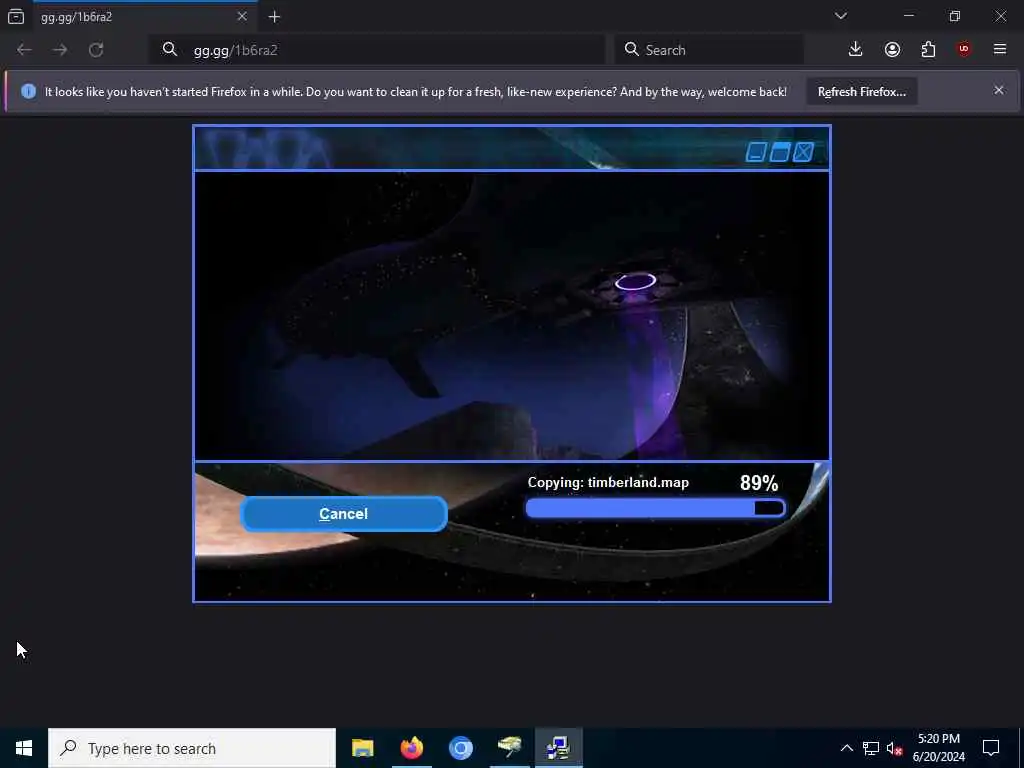Click the "Copying: timberland.map" label
The height and width of the screenshot is (768, 1024).
pyautogui.click(x=608, y=483)
